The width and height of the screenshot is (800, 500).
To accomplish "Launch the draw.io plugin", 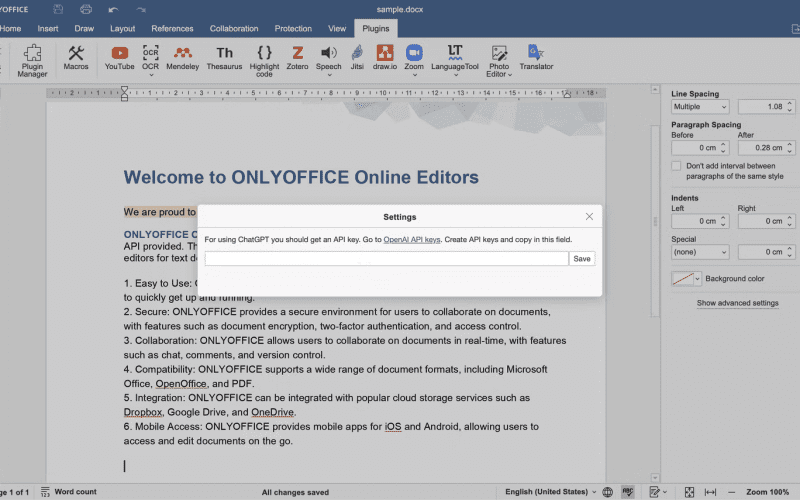I will pos(385,57).
